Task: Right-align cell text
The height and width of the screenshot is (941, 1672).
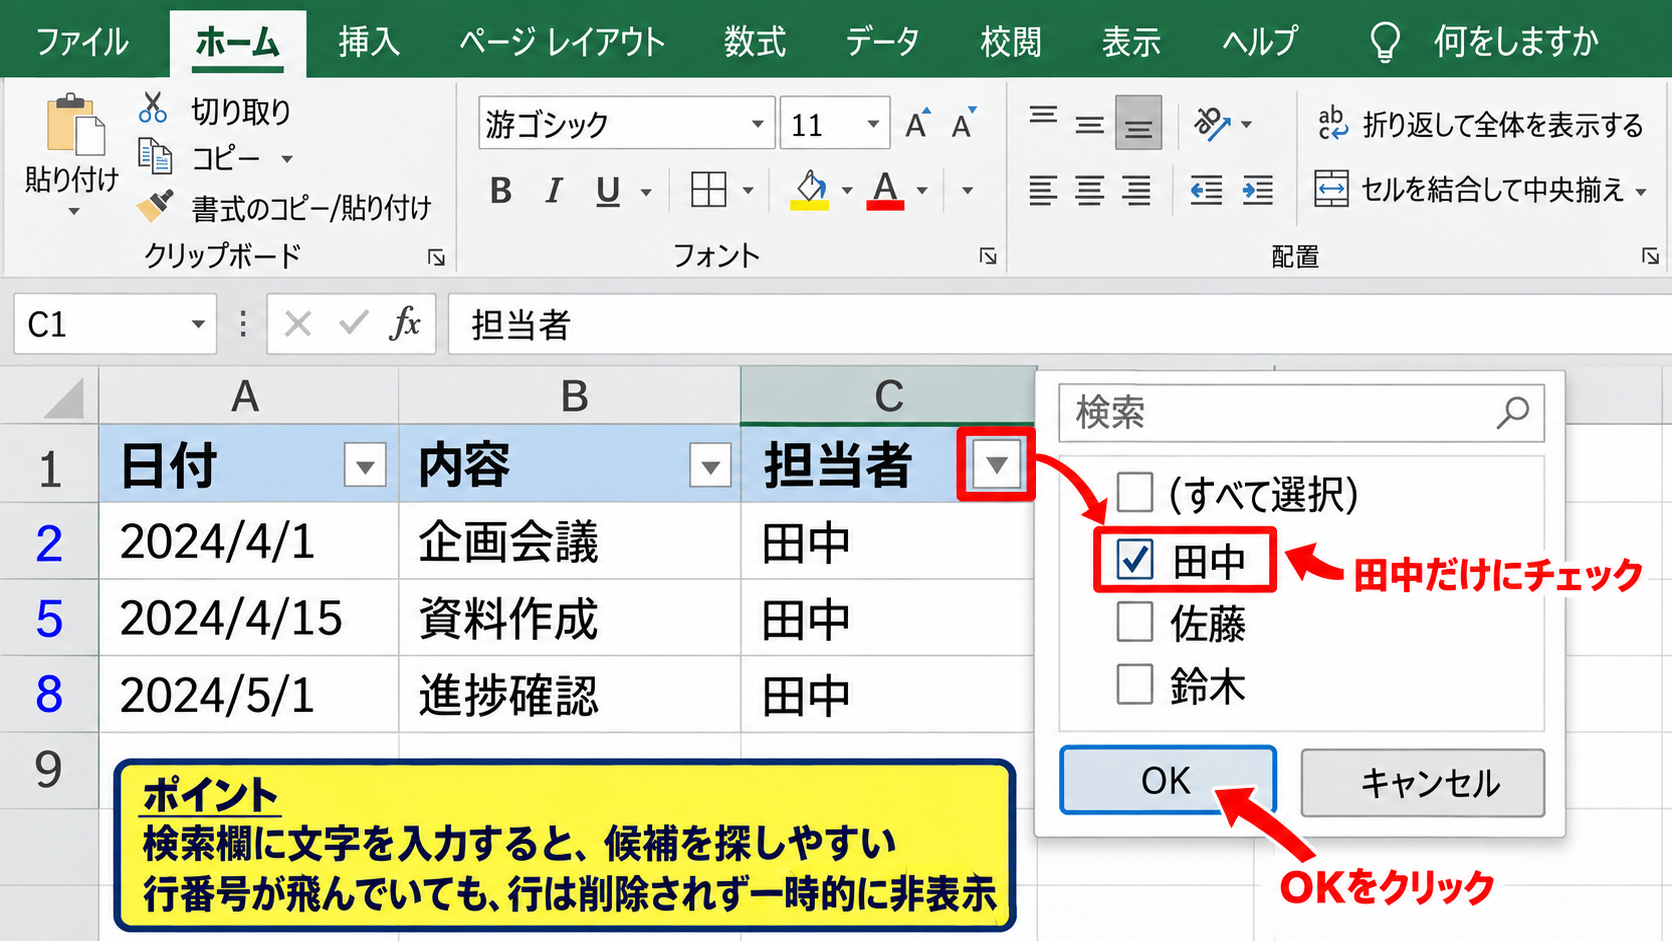Action: [1137, 189]
